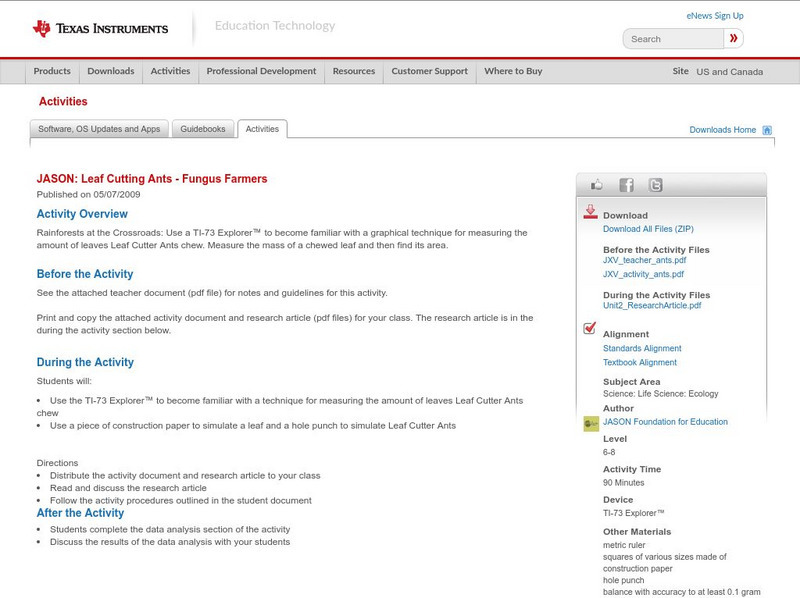This screenshot has width=800, height=598.
Task: Open the Resources menu
Action: point(354,71)
